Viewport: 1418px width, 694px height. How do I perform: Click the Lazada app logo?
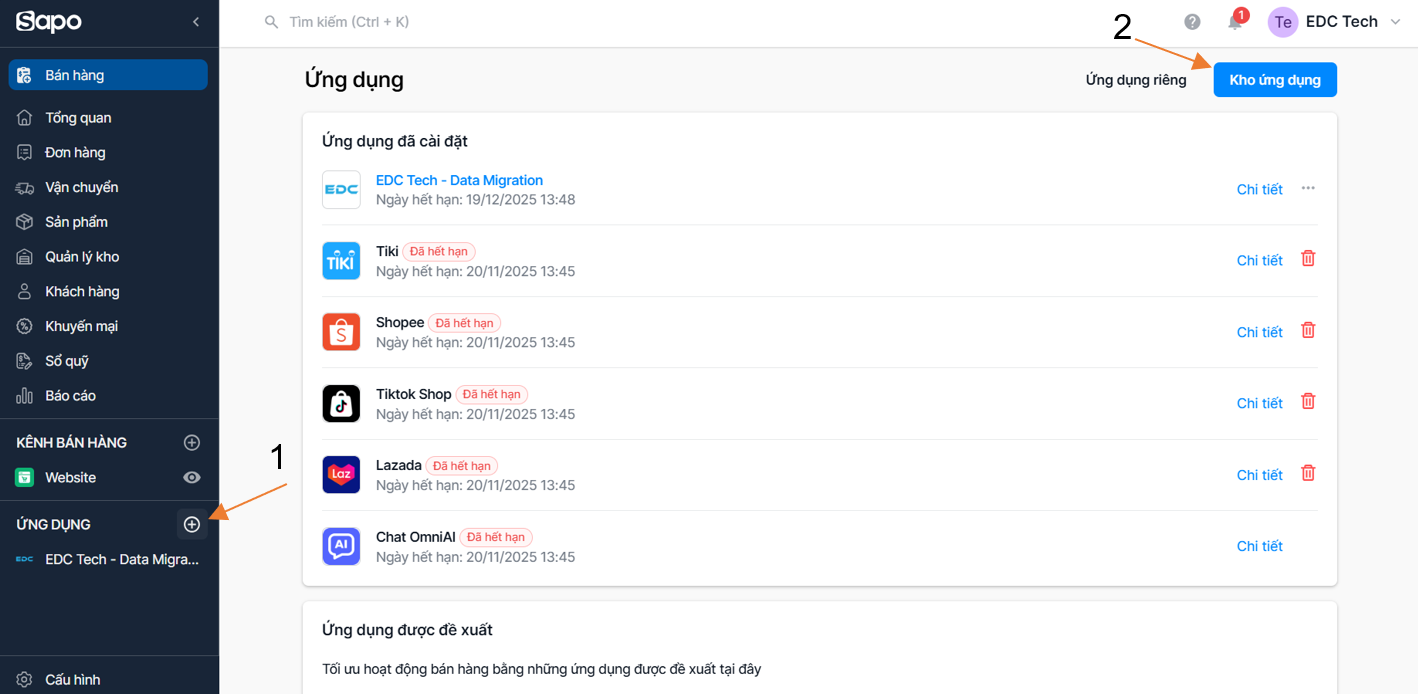click(341, 475)
